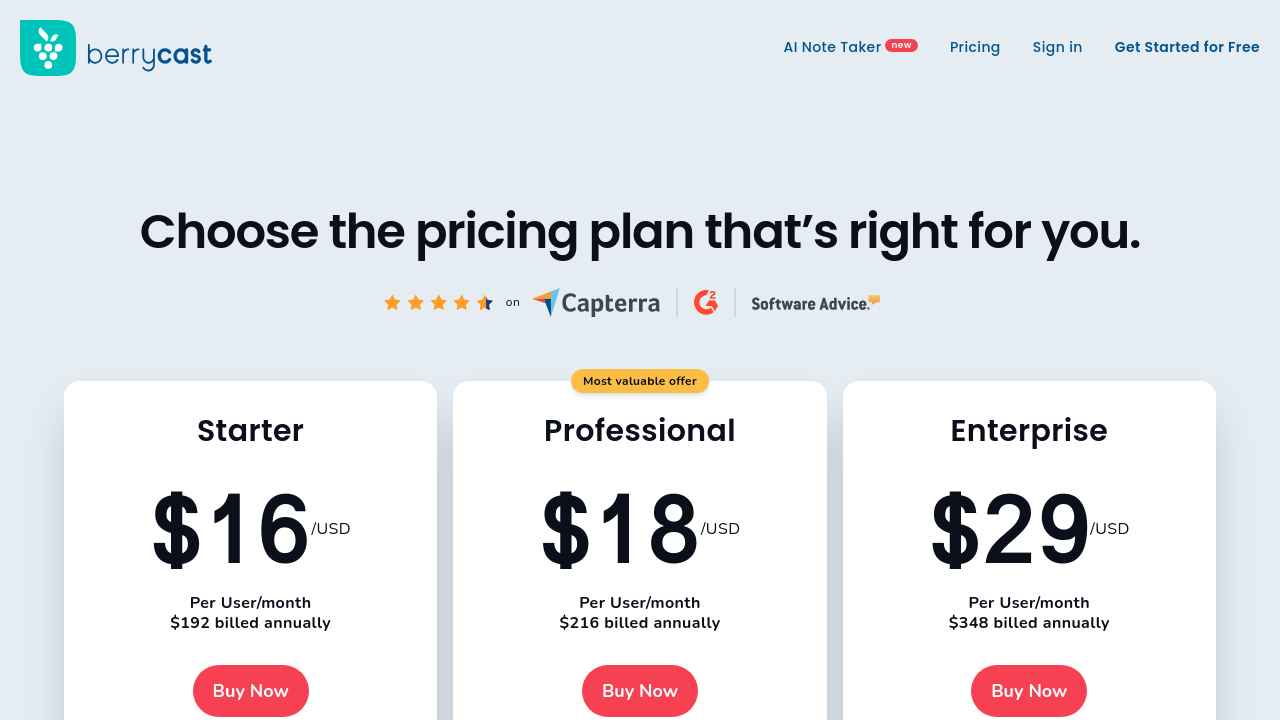Click the "Choose the pricing plan" headline
Image resolution: width=1280 pixels, height=720 pixels.
(x=640, y=231)
